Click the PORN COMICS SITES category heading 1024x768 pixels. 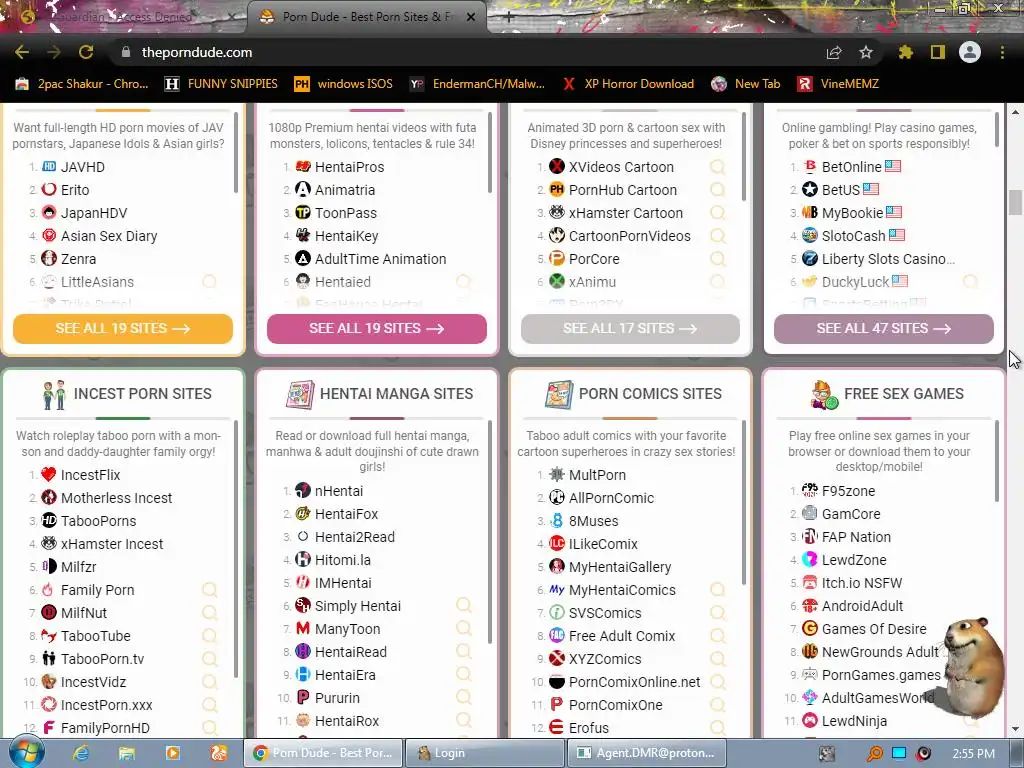click(650, 394)
